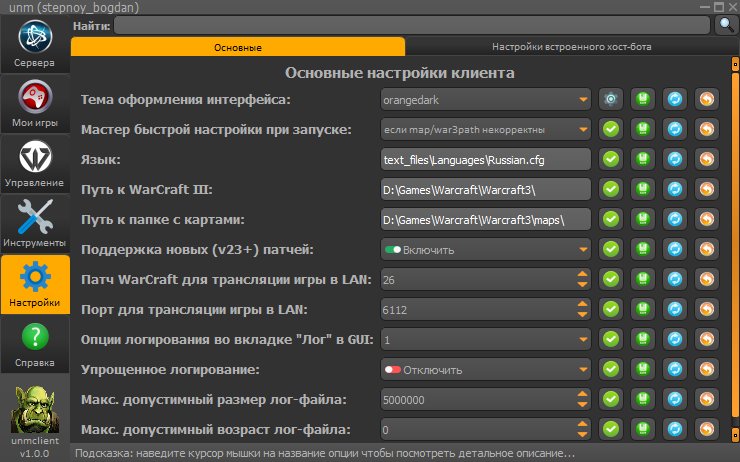This screenshot has height=462, width=740.
Task: Open the orangedark theme dropdown
Action: click(x=486, y=100)
